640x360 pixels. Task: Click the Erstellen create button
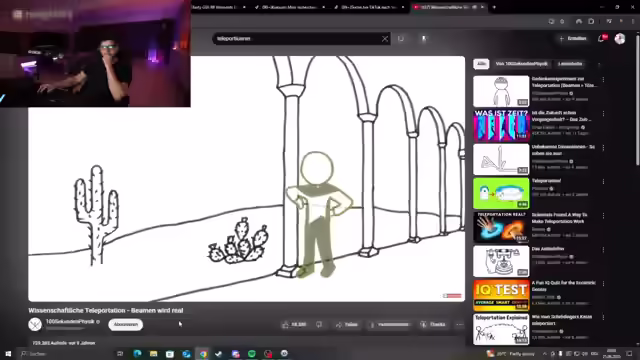coord(573,38)
